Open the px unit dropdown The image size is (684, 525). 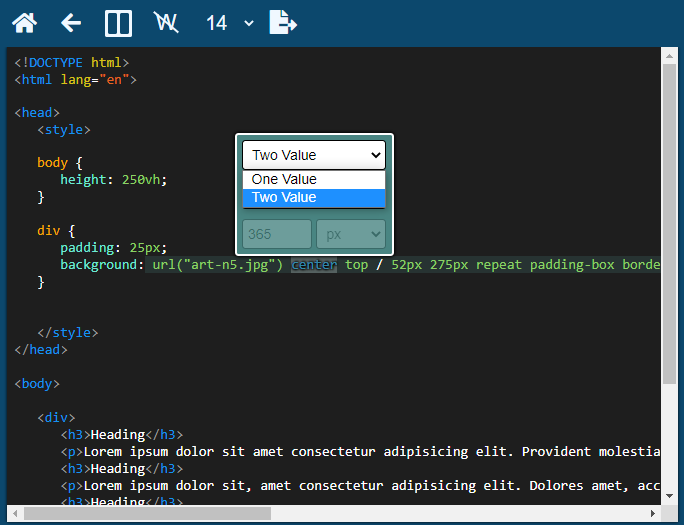coord(351,234)
